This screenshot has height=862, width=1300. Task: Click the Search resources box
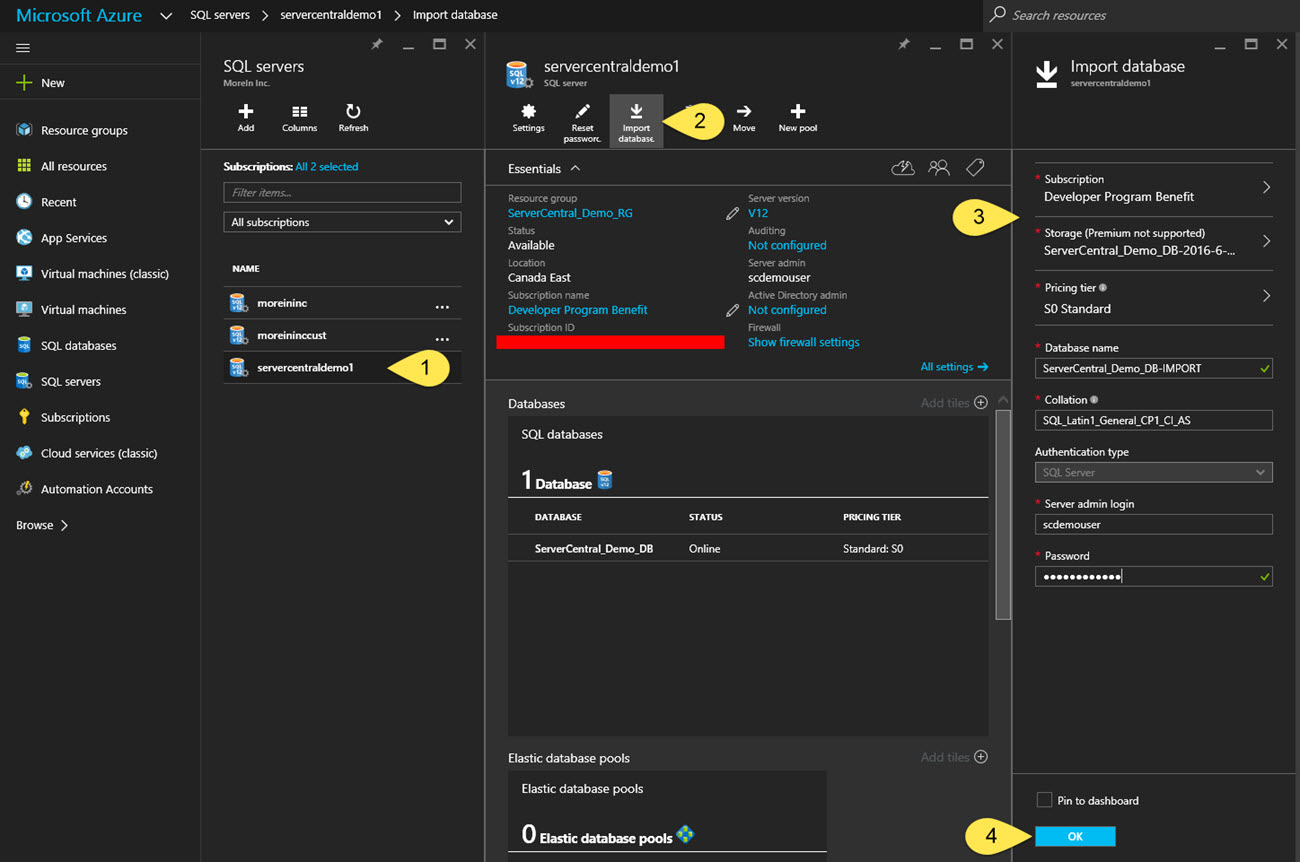(1140, 15)
